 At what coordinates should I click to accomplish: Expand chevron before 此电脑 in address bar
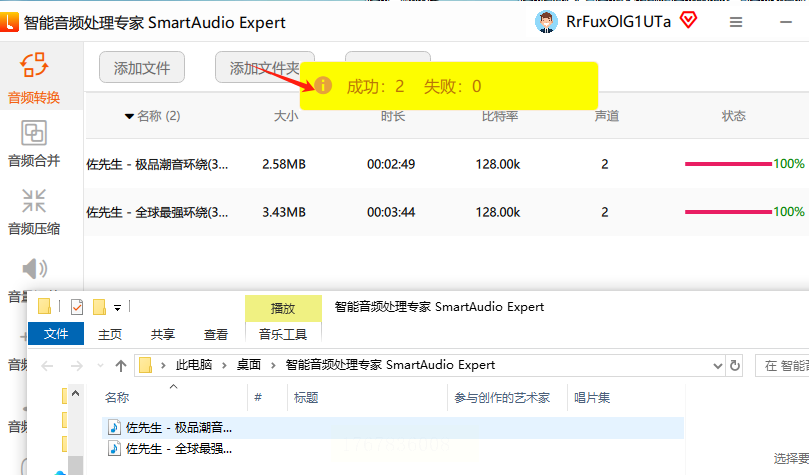click(x=163, y=366)
